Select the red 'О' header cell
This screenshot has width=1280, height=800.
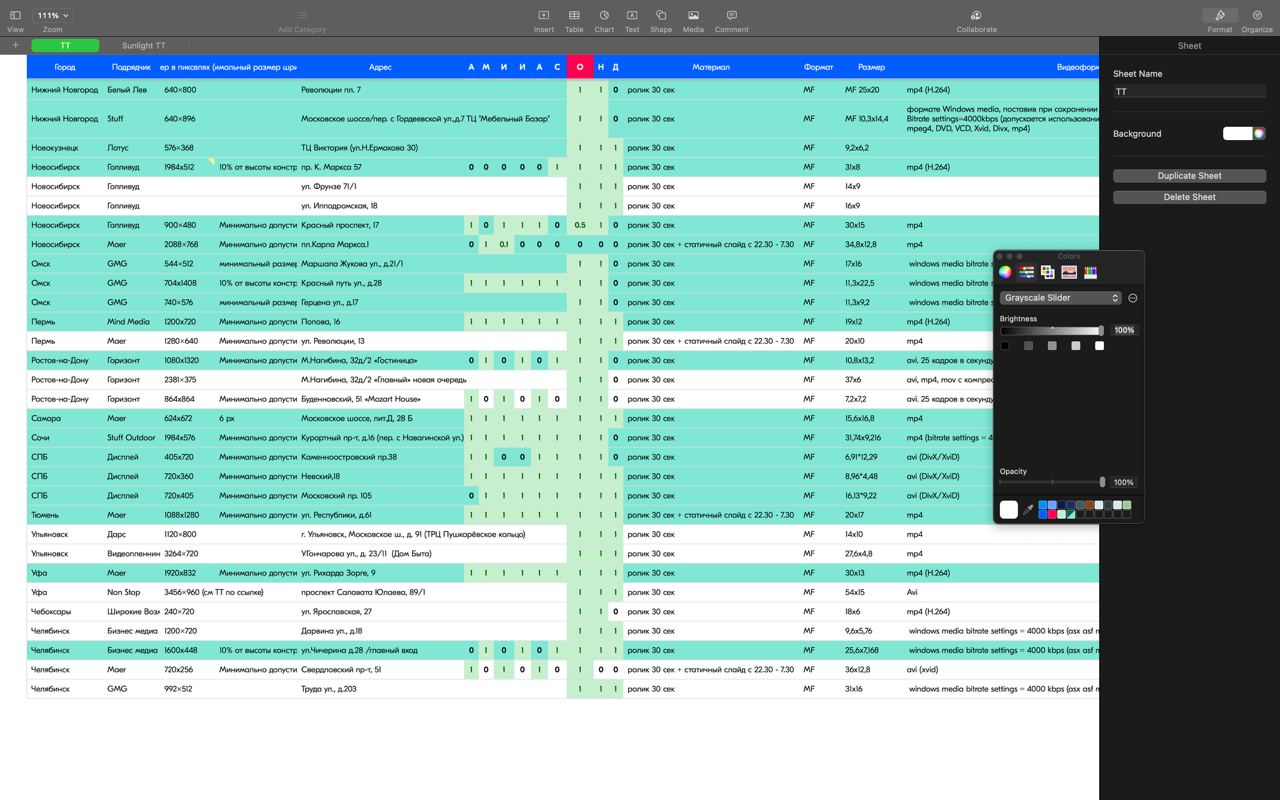(x=580, y=67)
